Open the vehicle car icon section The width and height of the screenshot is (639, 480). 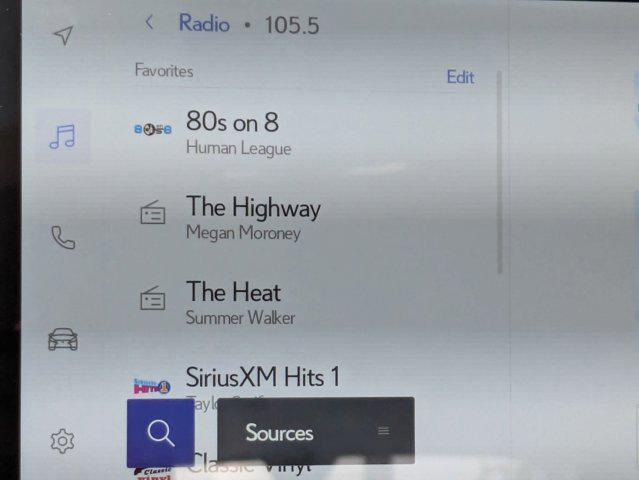pyautogui.click(x=63, y=339)
